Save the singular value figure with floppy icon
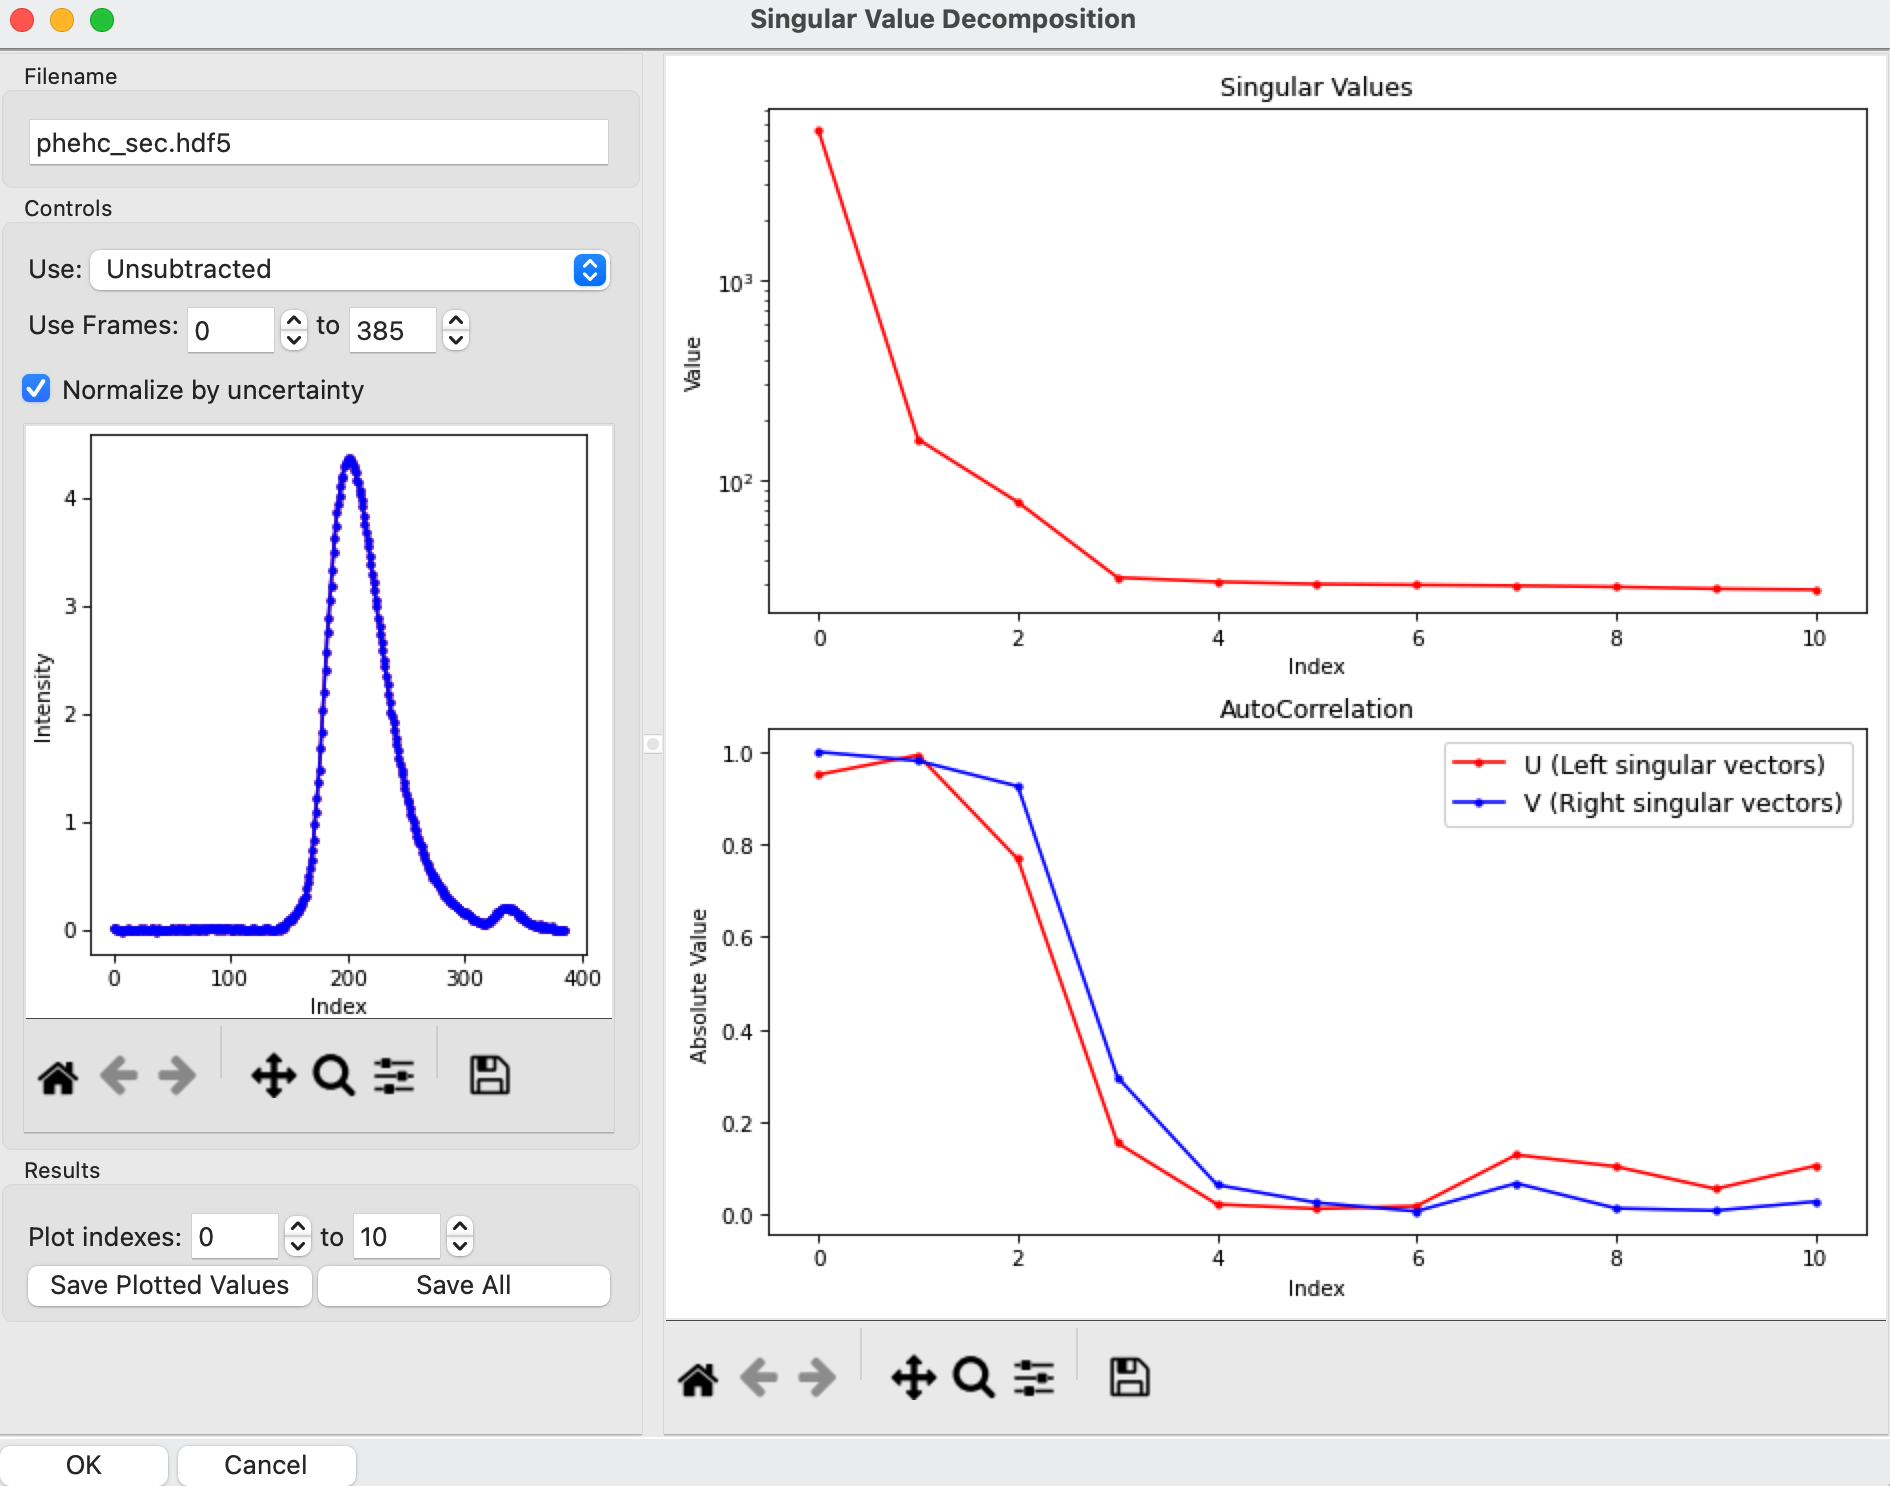 click(x=1130, y=1378)
